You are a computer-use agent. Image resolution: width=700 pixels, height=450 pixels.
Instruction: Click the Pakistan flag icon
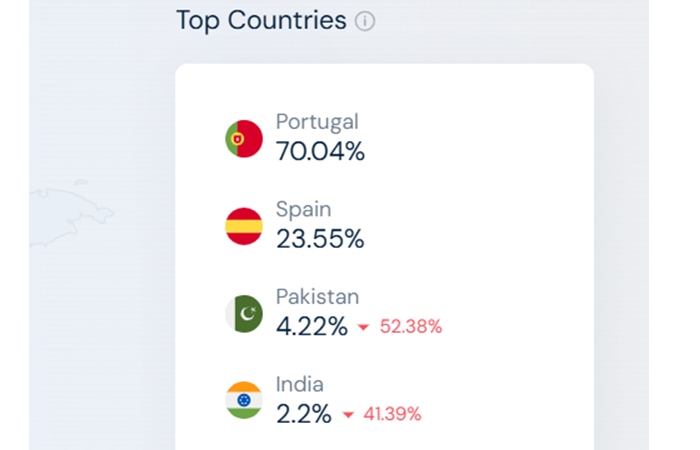point(244,314)
